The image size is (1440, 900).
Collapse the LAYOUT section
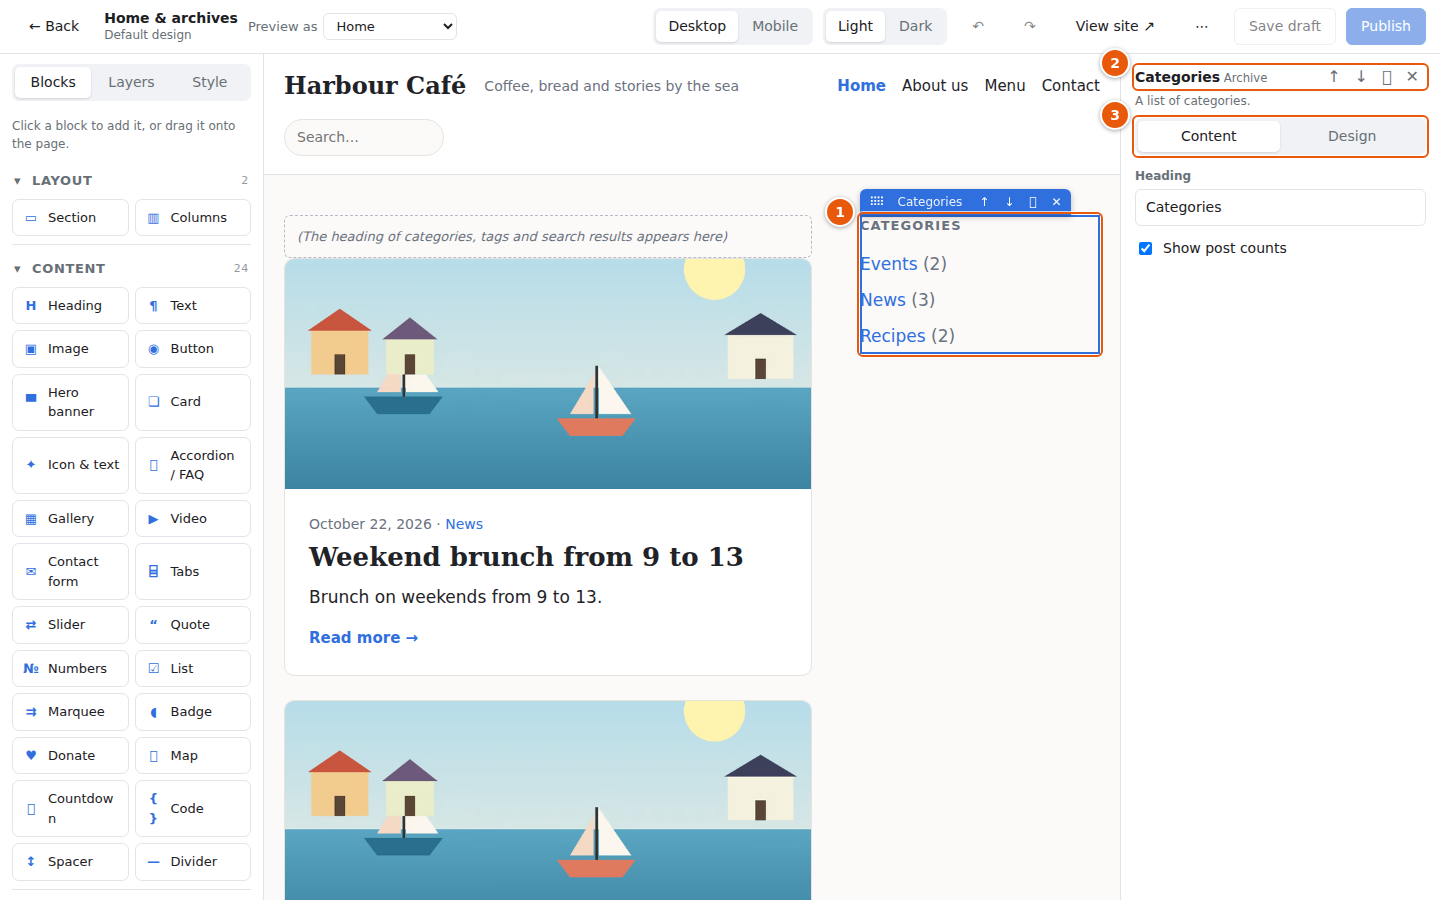point(17,181)
